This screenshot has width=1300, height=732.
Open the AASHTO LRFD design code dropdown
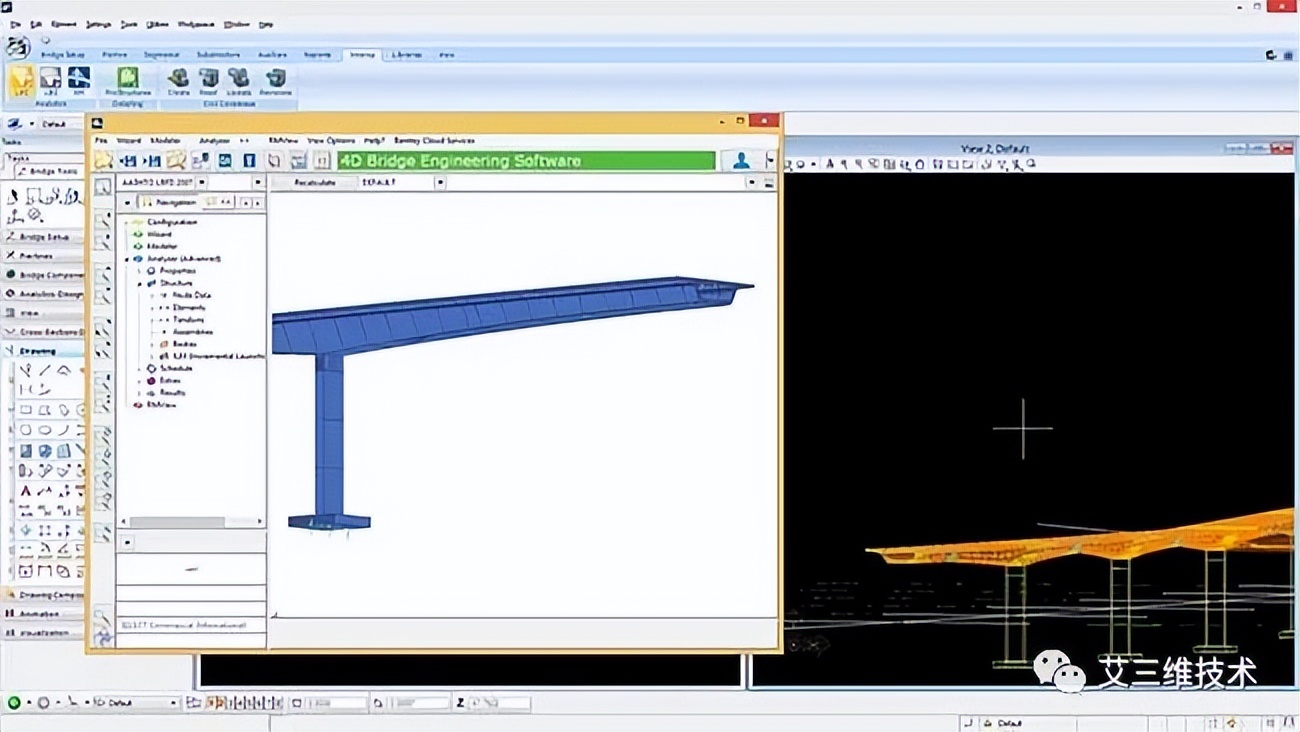click(201, 183)
